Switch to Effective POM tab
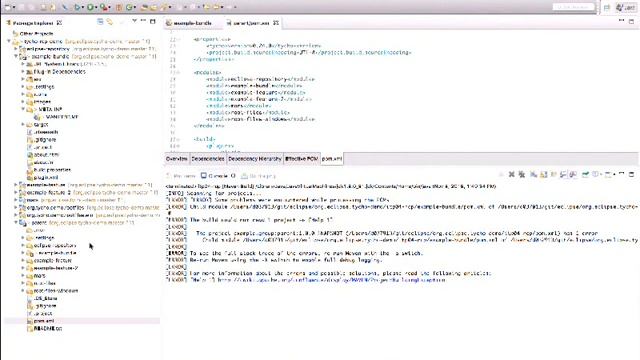This screenshot has height=360, width=640. pyautogui.click(x=301, y=158)
